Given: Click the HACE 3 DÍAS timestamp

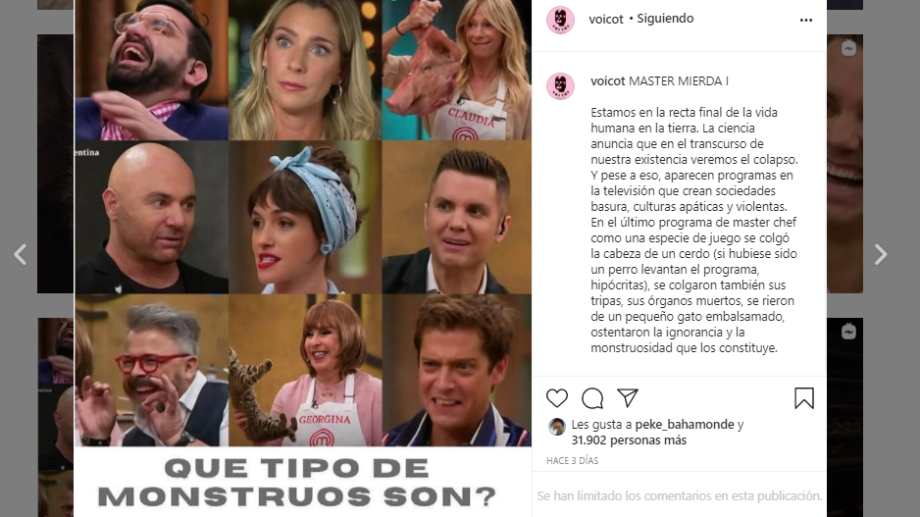Looking at the screenshot, I should pos(572,461).
